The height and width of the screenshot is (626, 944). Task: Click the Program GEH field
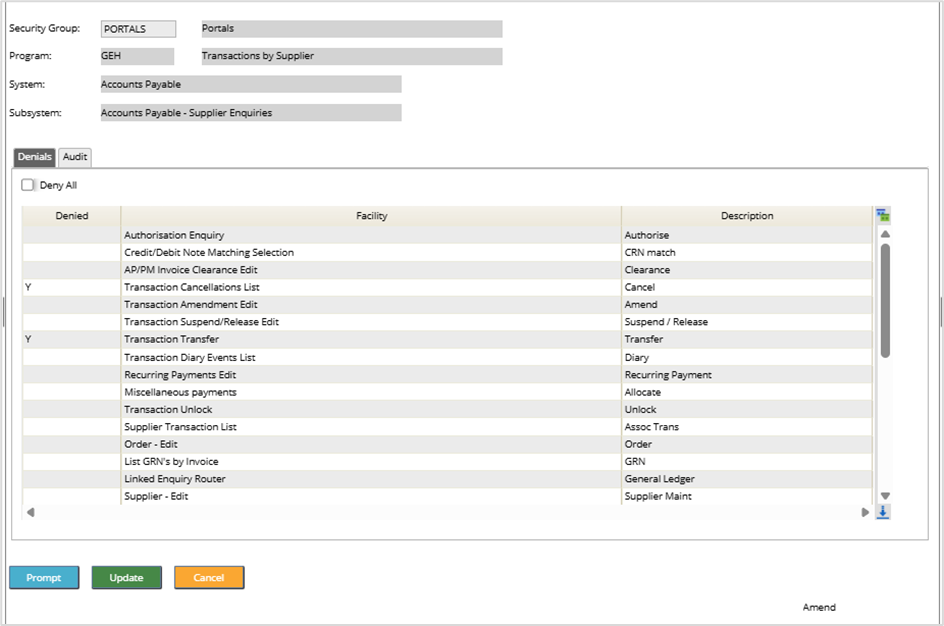click(137, 56)
